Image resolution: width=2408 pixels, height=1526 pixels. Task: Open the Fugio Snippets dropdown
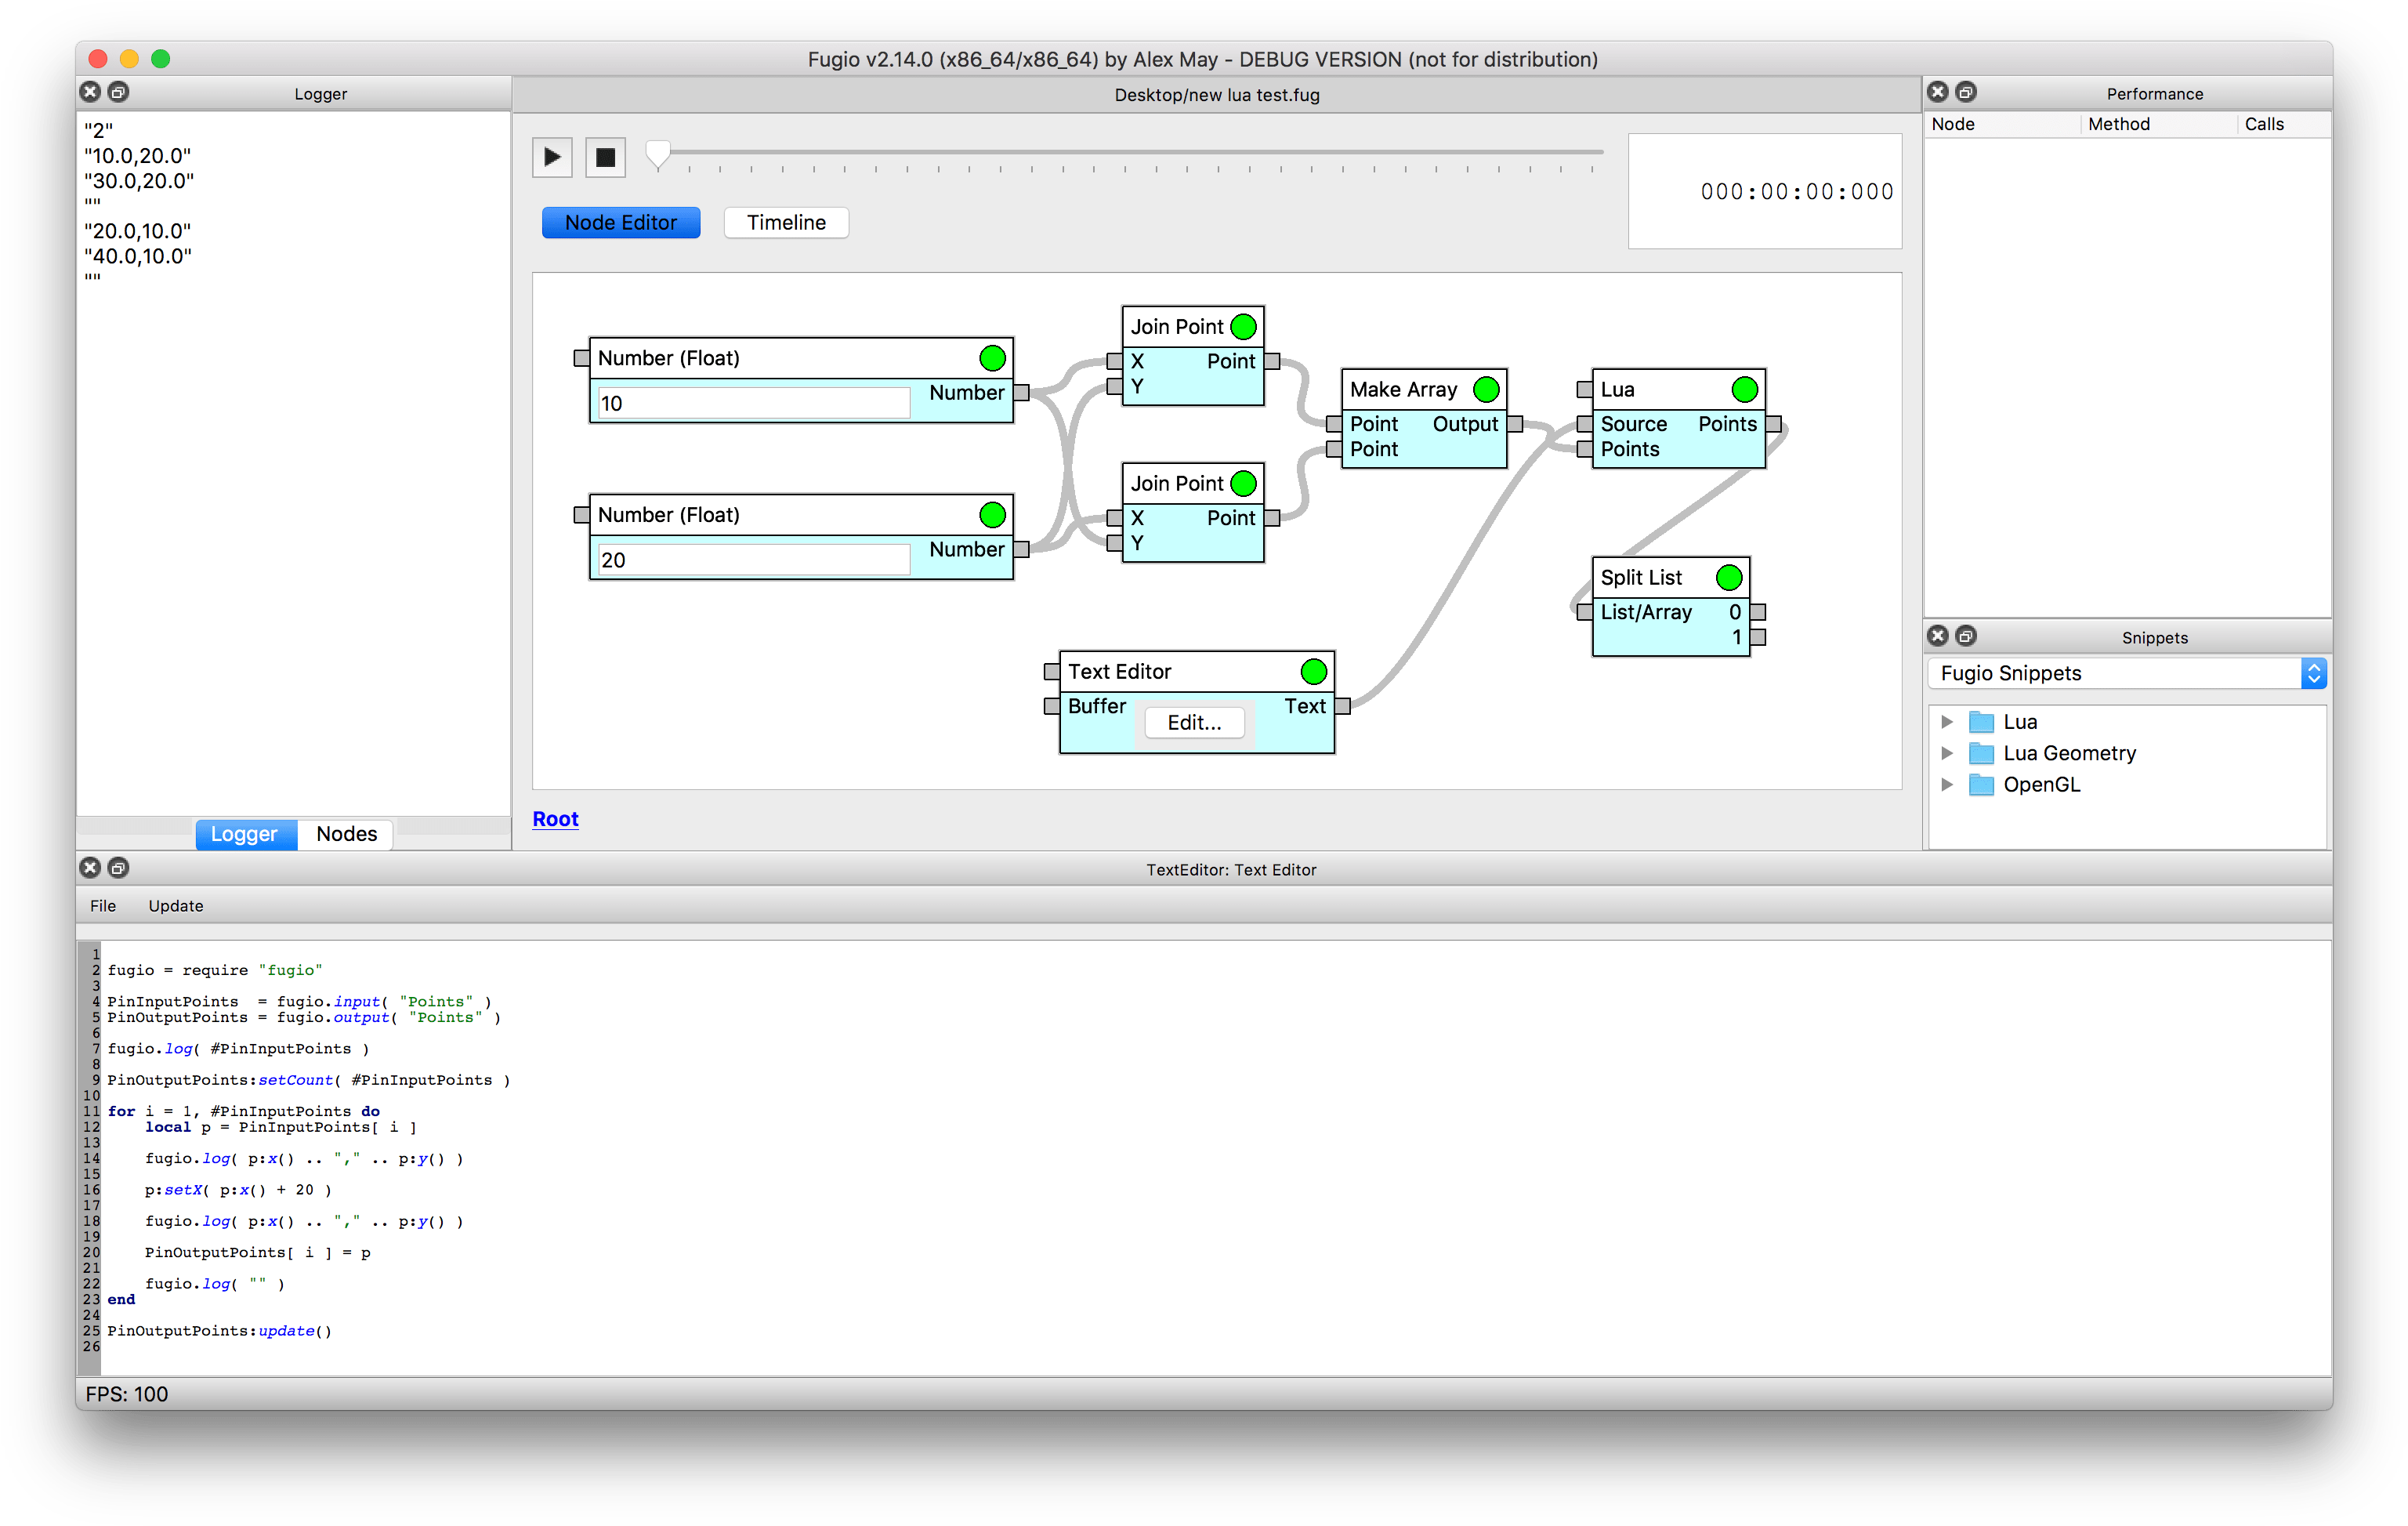tap(2126, 673)
